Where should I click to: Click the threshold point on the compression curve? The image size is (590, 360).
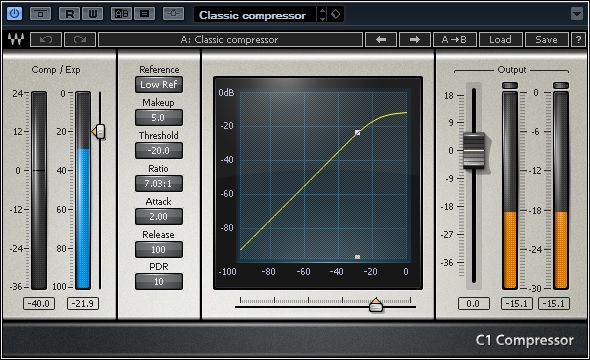[x=357, y=132]
